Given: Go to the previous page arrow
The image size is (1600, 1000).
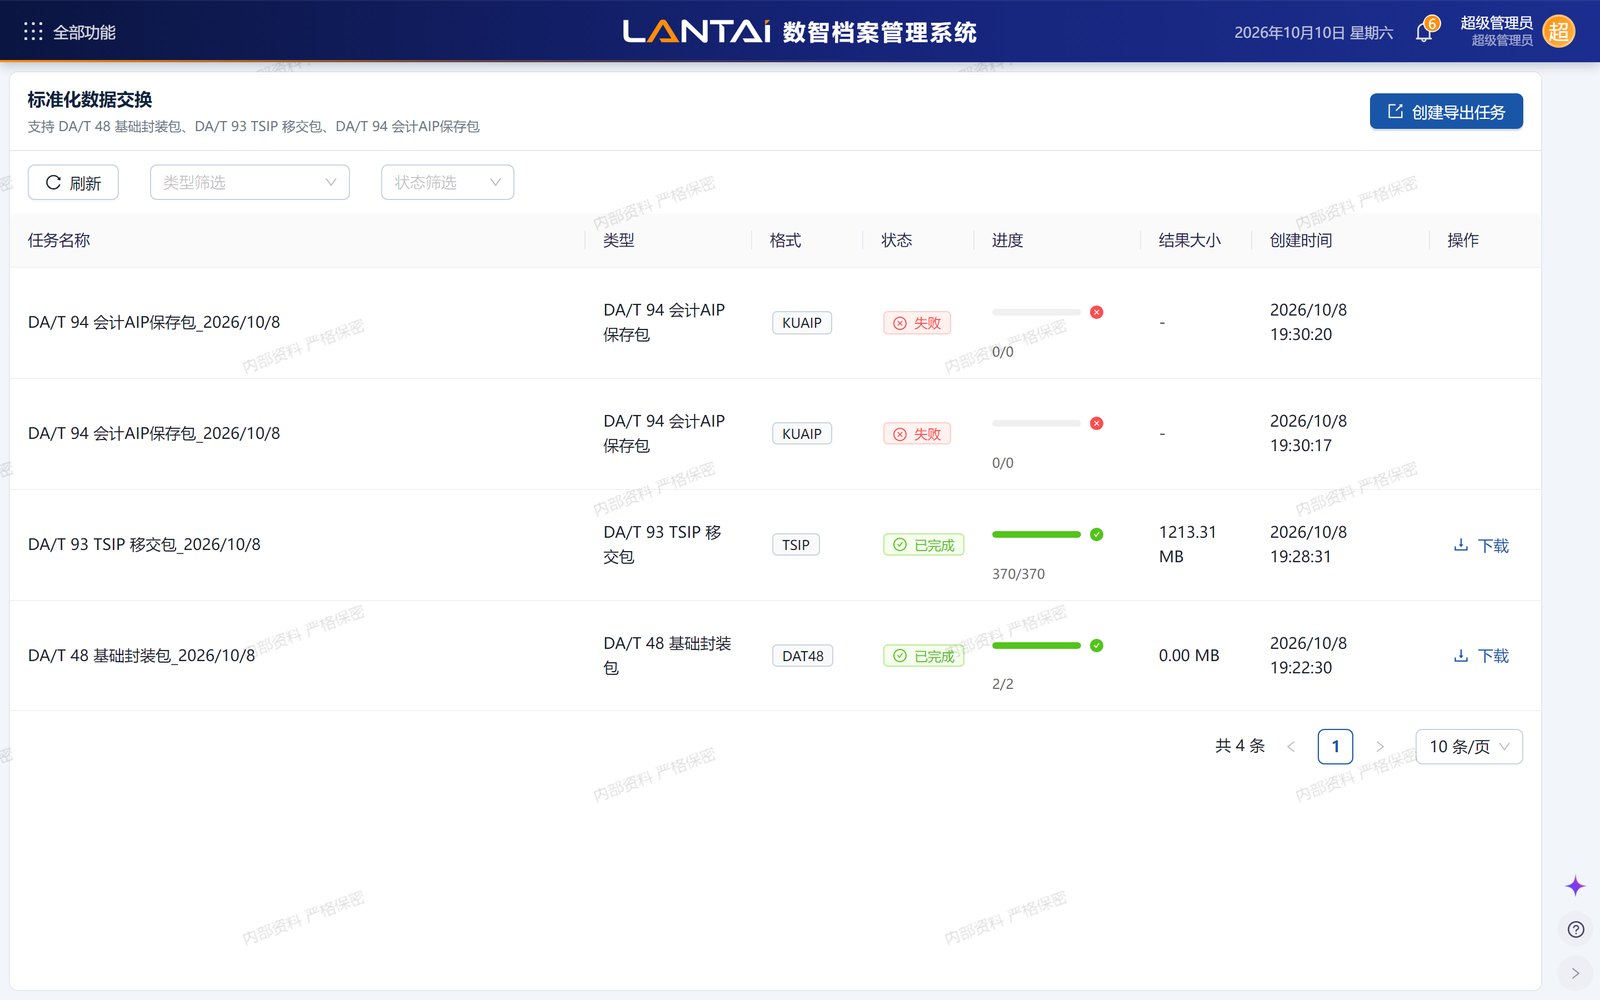Looking at the screenshot, I should (1291, 747).
